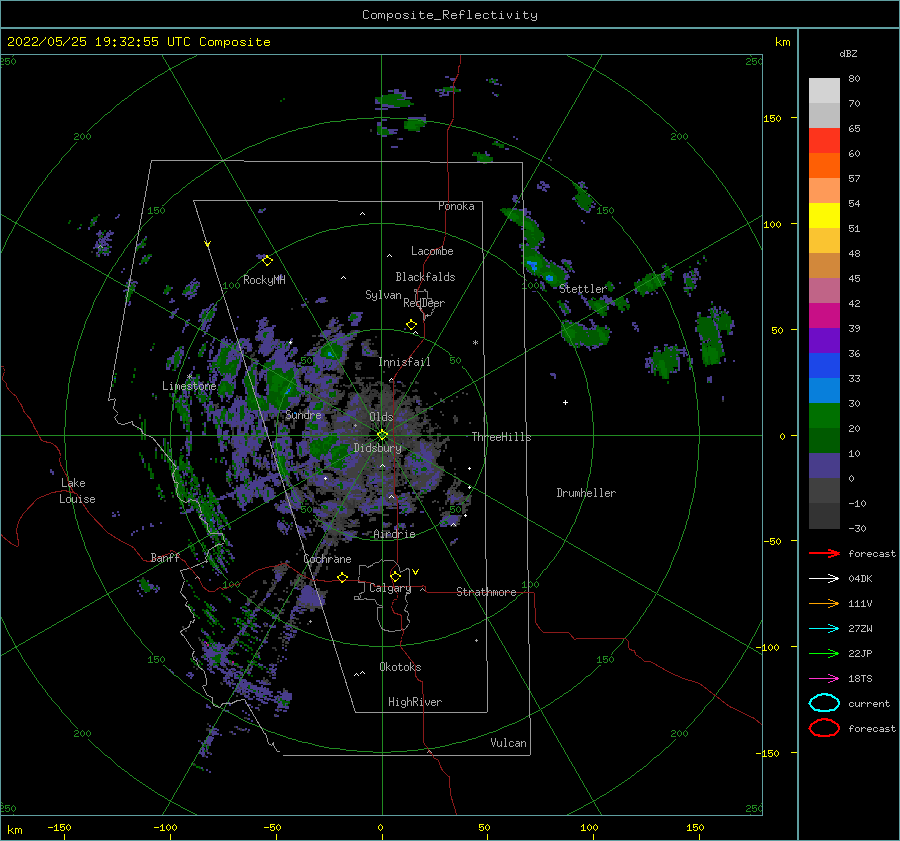This screenshot has width=900, height=841.
Task: Click the Cochrane label
Action: (x=327, y=559)
